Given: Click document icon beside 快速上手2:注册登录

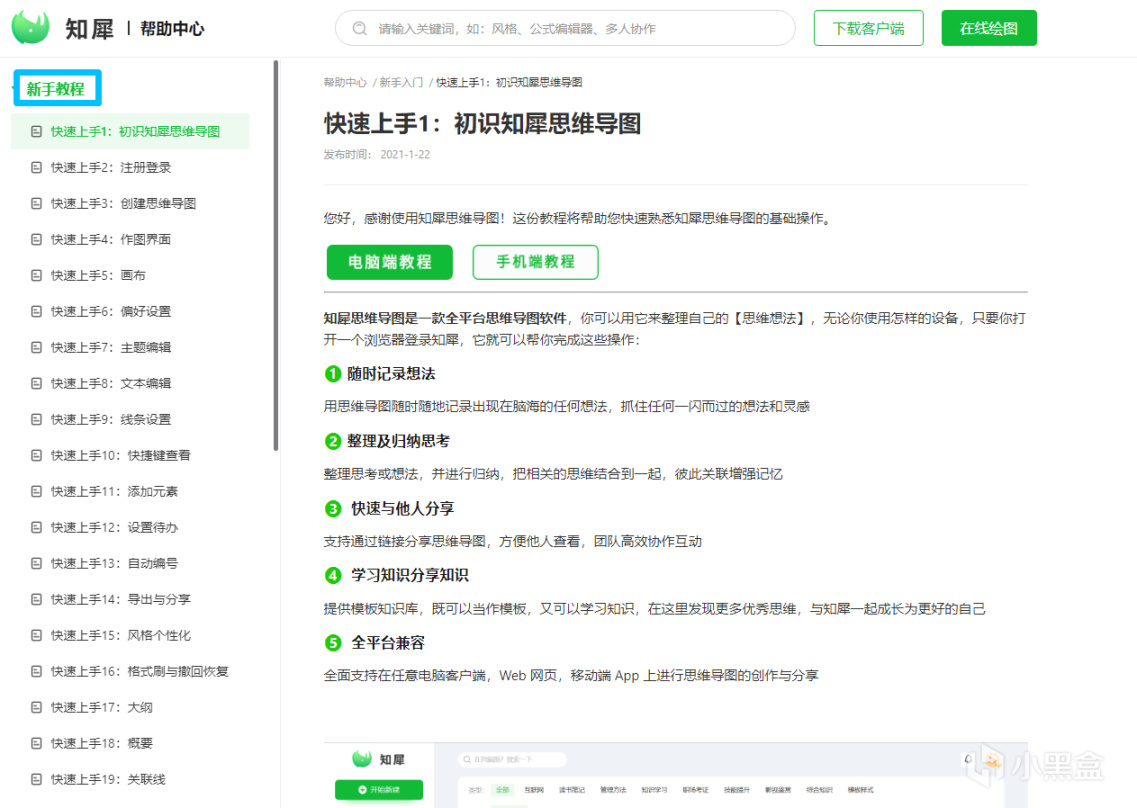Looking at the screenshot, I should pos(36,168).
